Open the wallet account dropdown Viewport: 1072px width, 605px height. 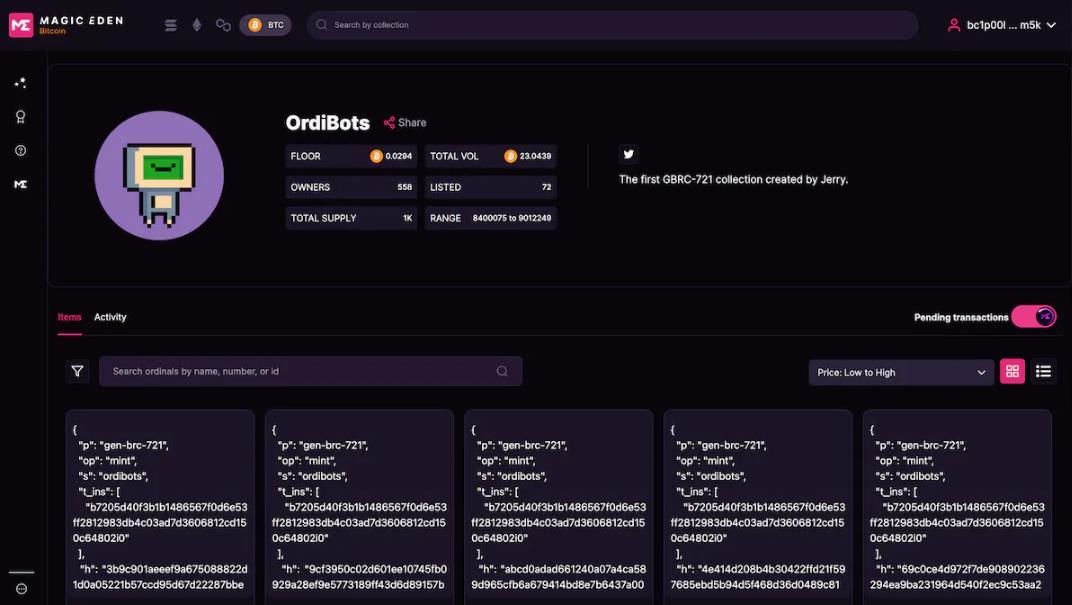[1001, 25]
